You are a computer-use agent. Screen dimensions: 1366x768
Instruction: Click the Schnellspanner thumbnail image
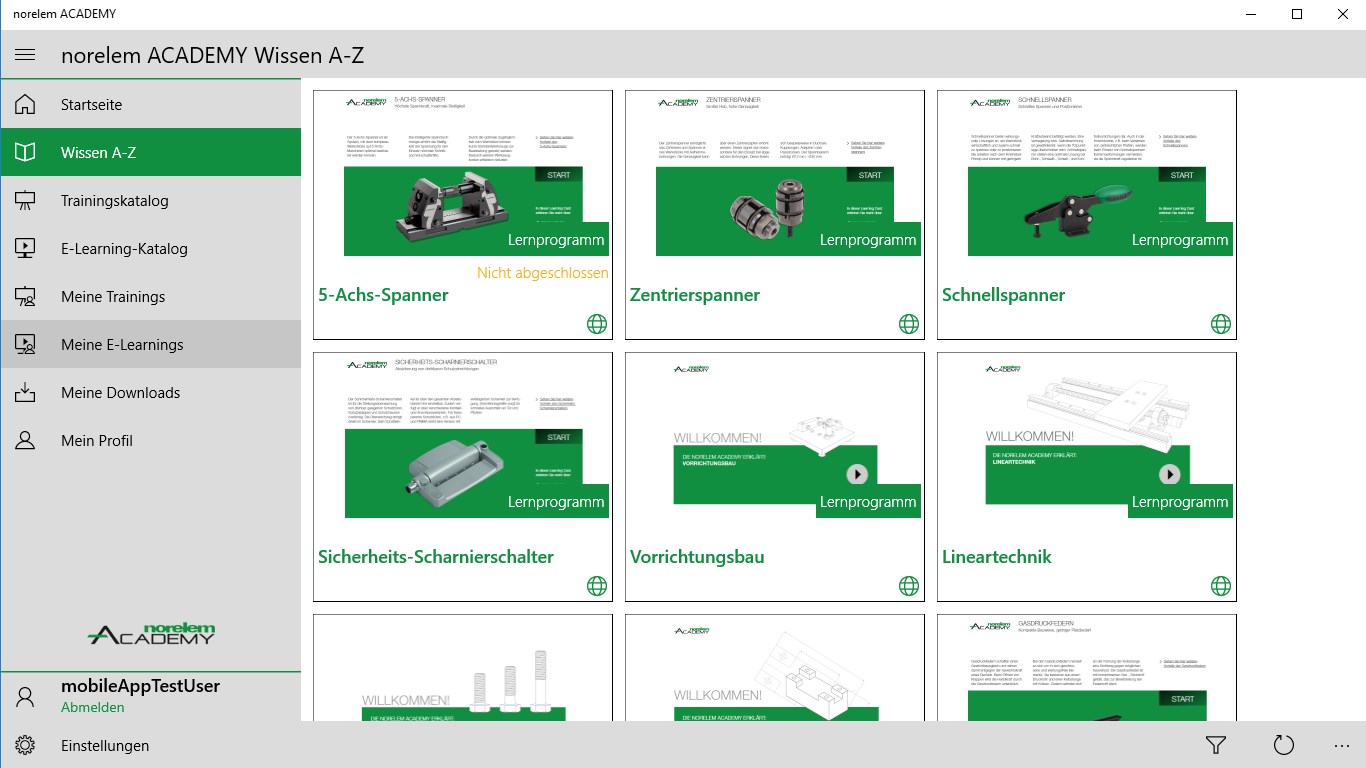tap(1087, 175)
